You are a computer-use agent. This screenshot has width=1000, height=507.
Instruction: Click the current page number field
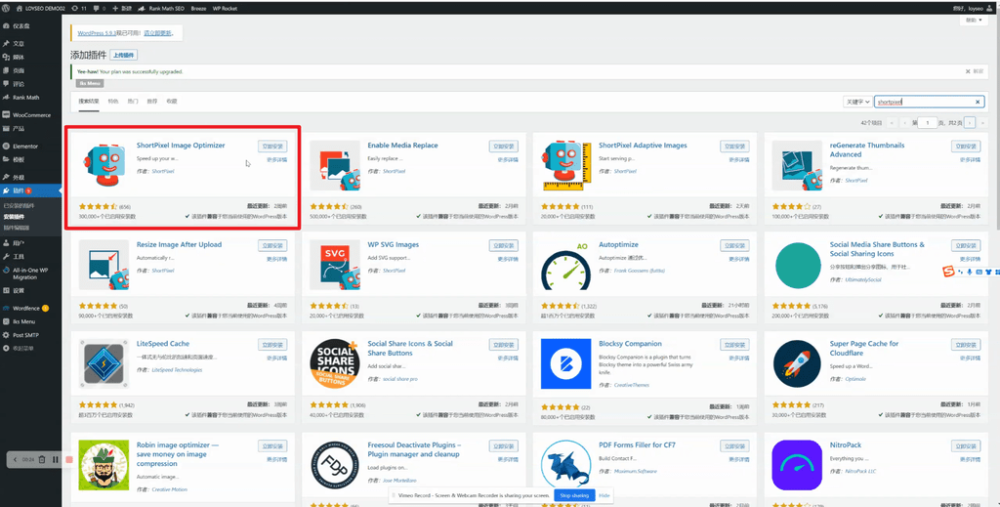(x=928, y=122)
